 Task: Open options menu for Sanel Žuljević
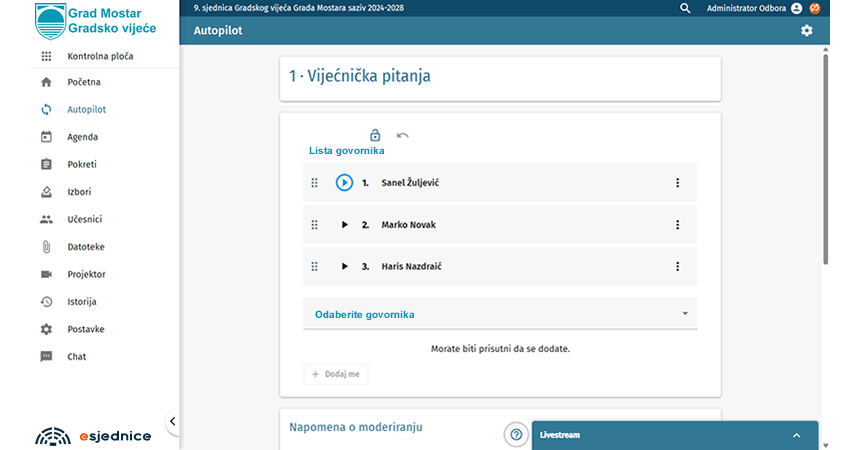click(x=677, y=183)
